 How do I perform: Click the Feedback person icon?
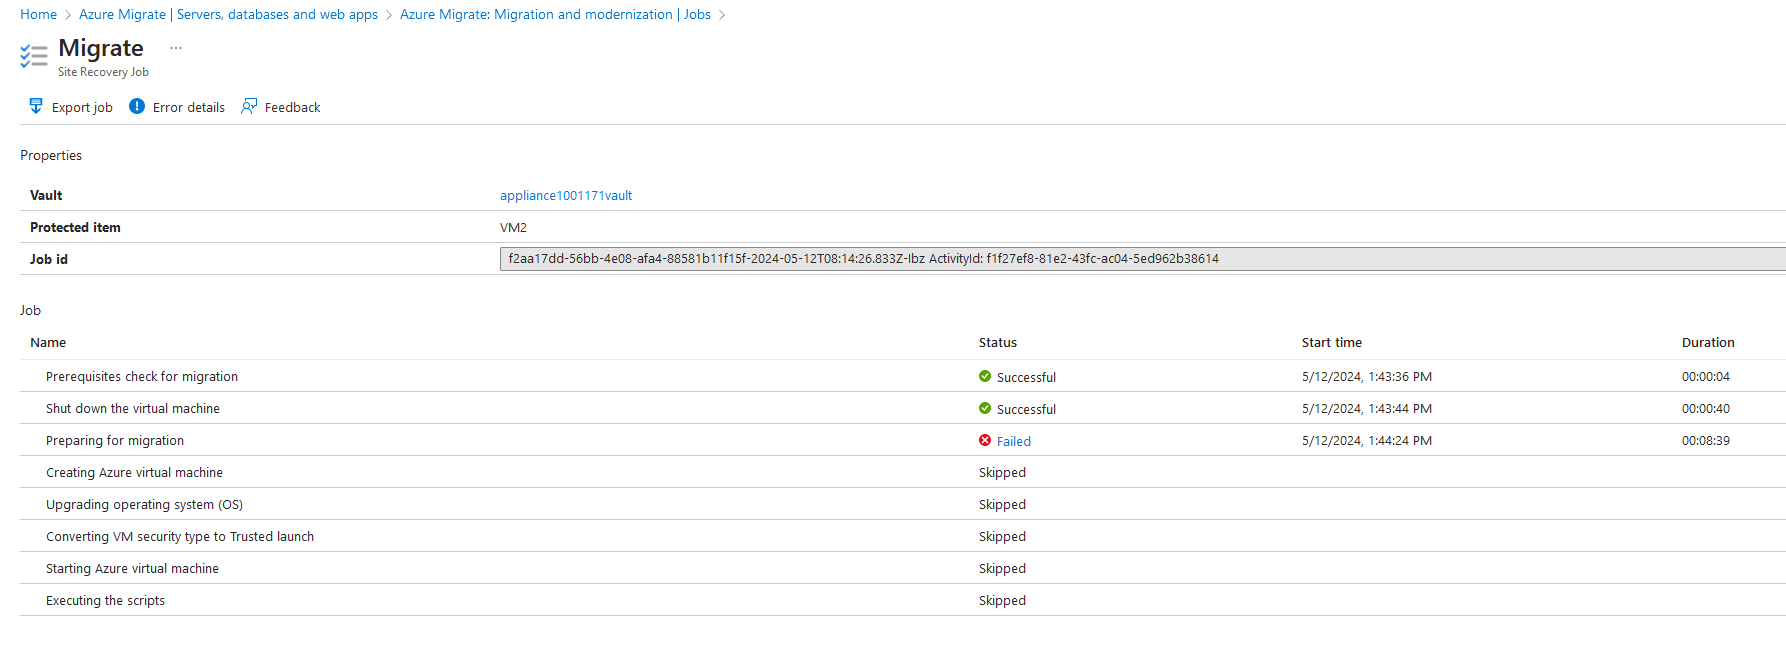coord(249,106)
